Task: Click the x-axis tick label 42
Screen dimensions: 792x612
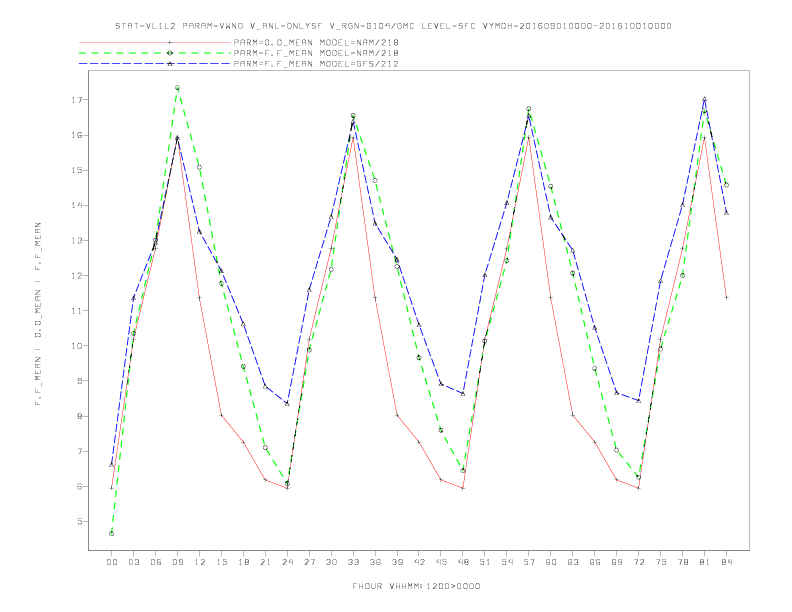Action: 419,562
